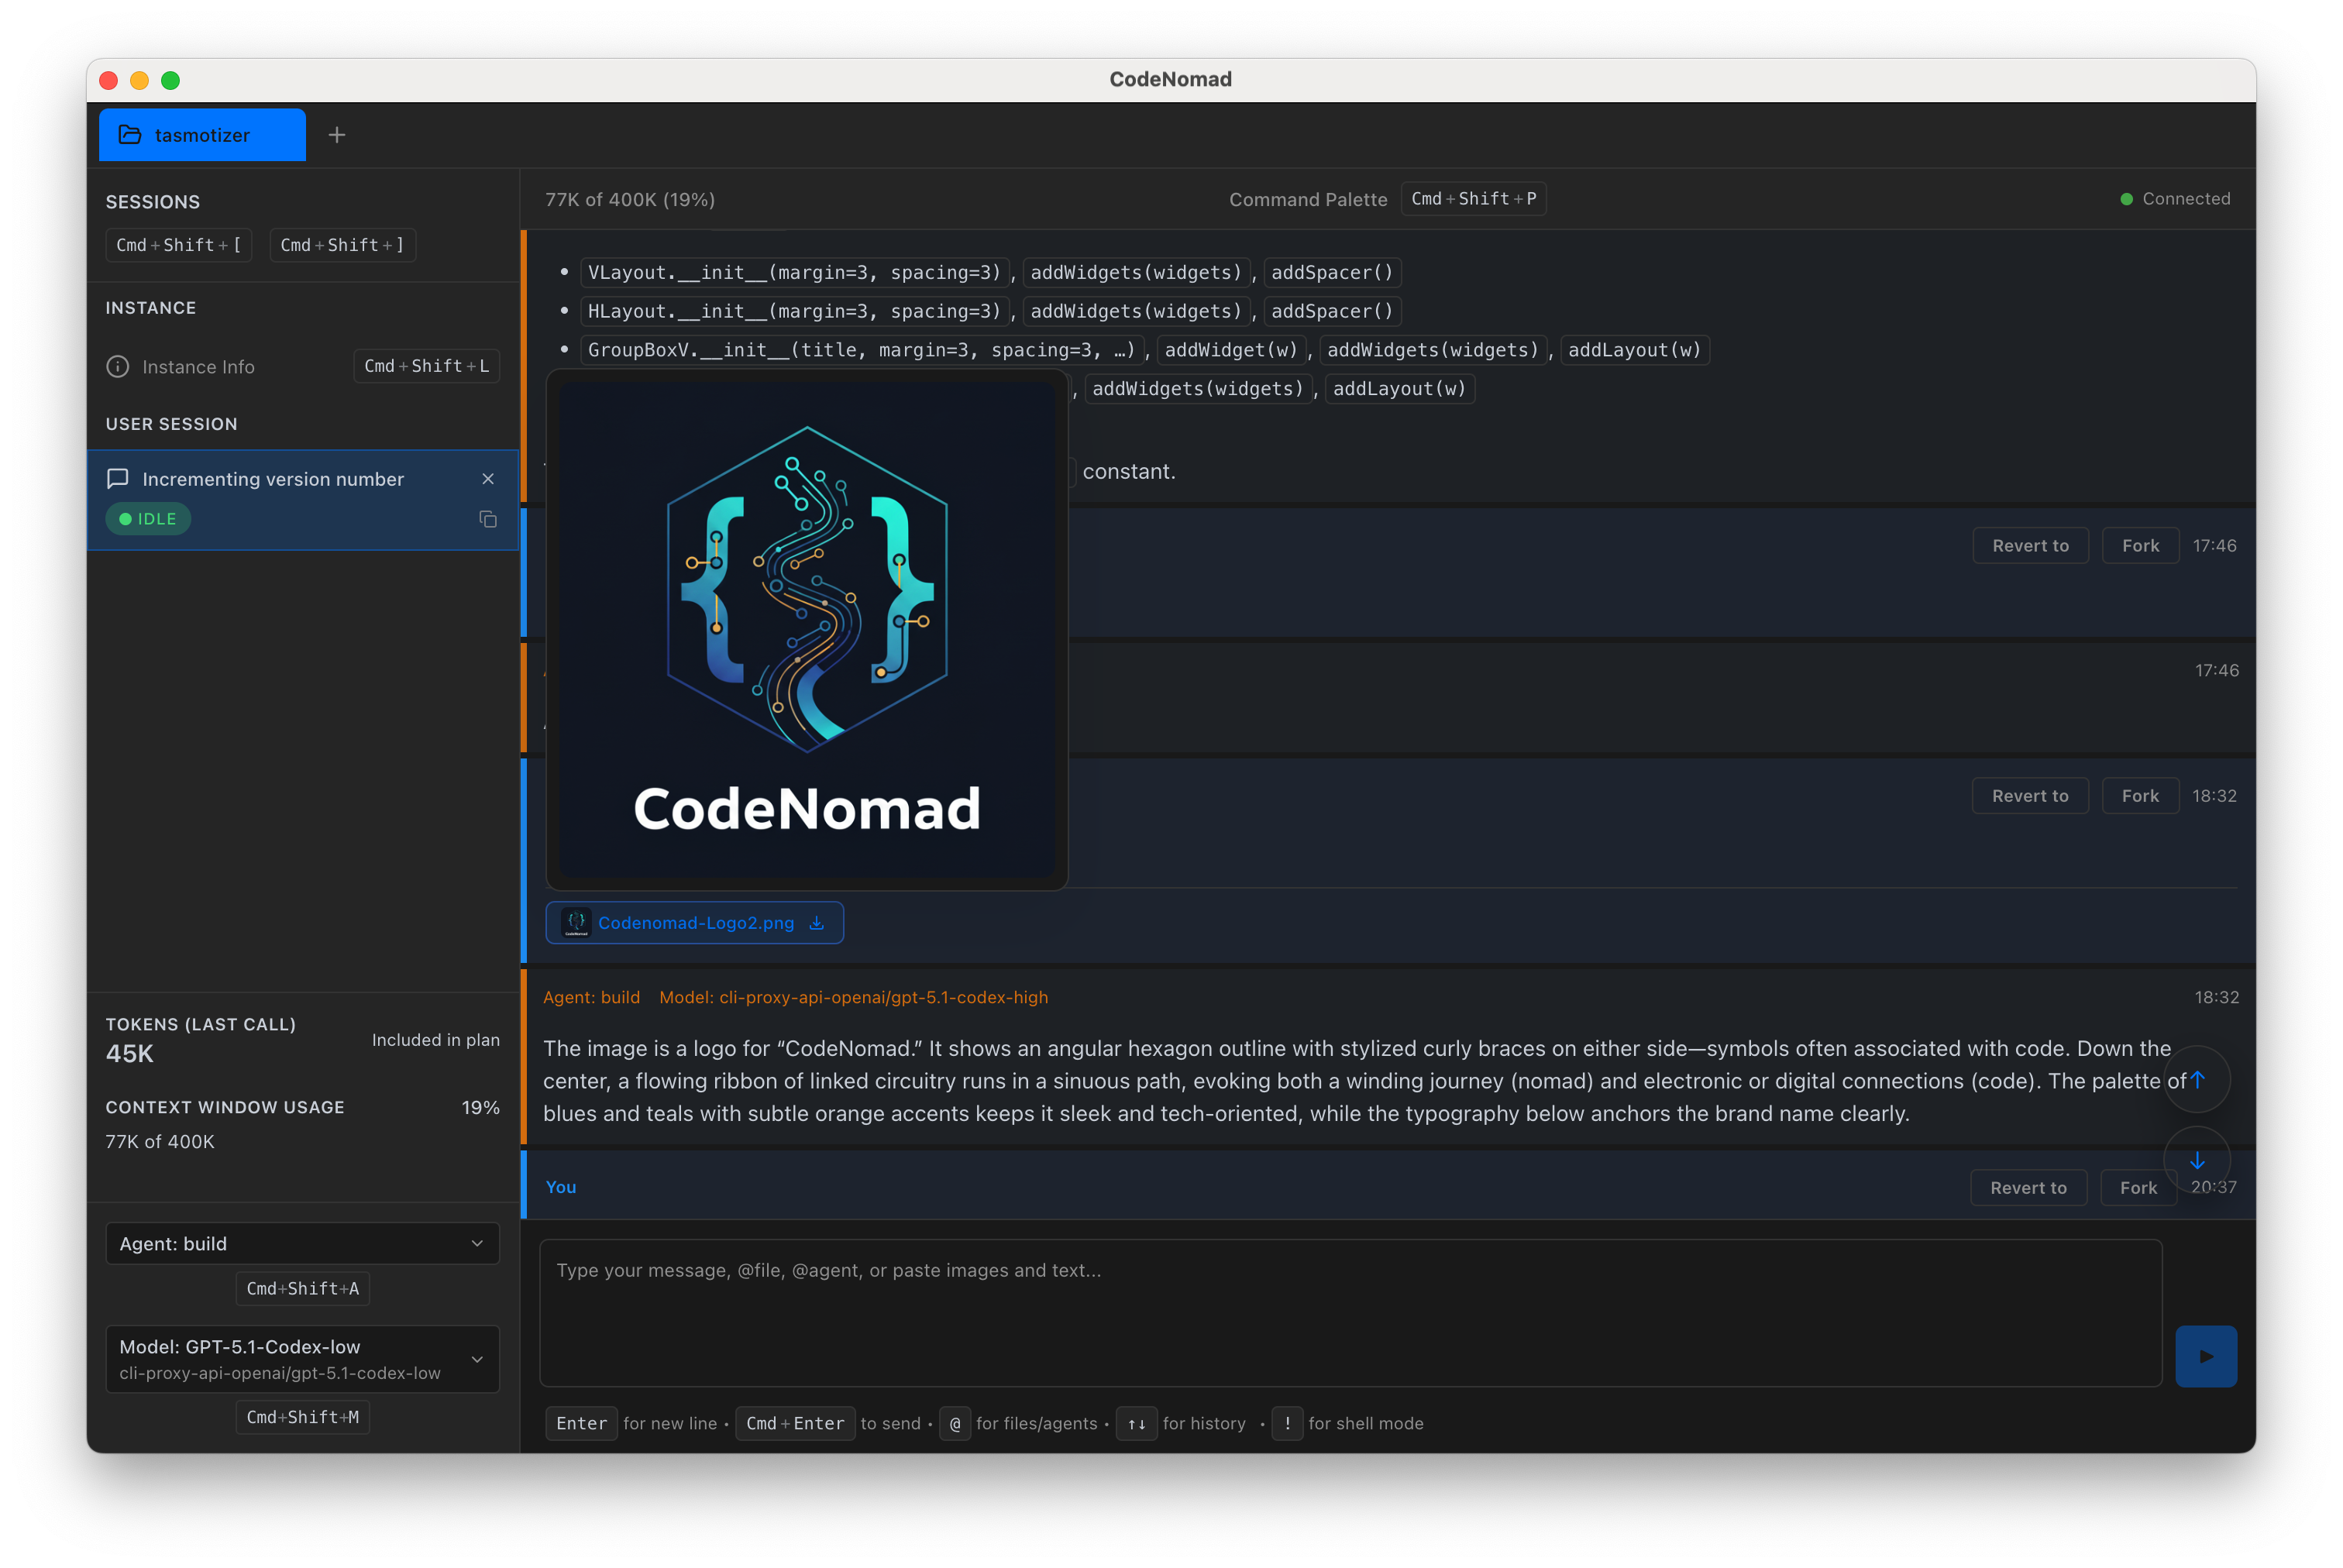This screenshot has height=1568, width=2343.
Task: Click the scroll-to-top up arrow button
Action: coord(2197,1079)
